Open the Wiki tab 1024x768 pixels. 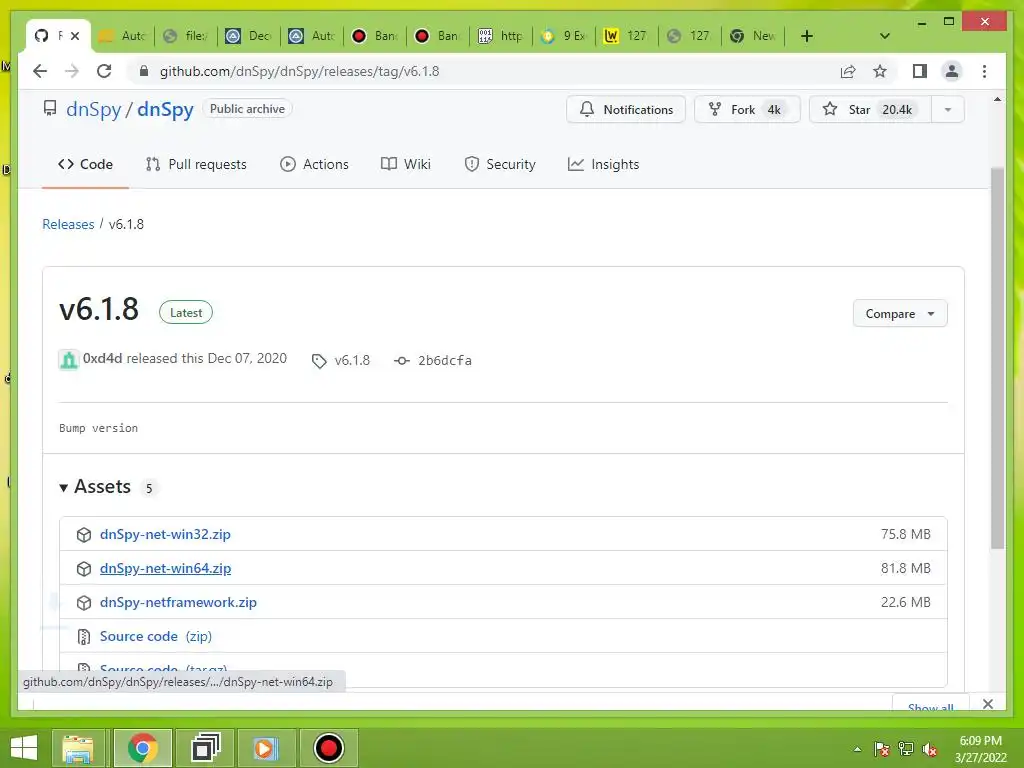click(x=406, y=165)
